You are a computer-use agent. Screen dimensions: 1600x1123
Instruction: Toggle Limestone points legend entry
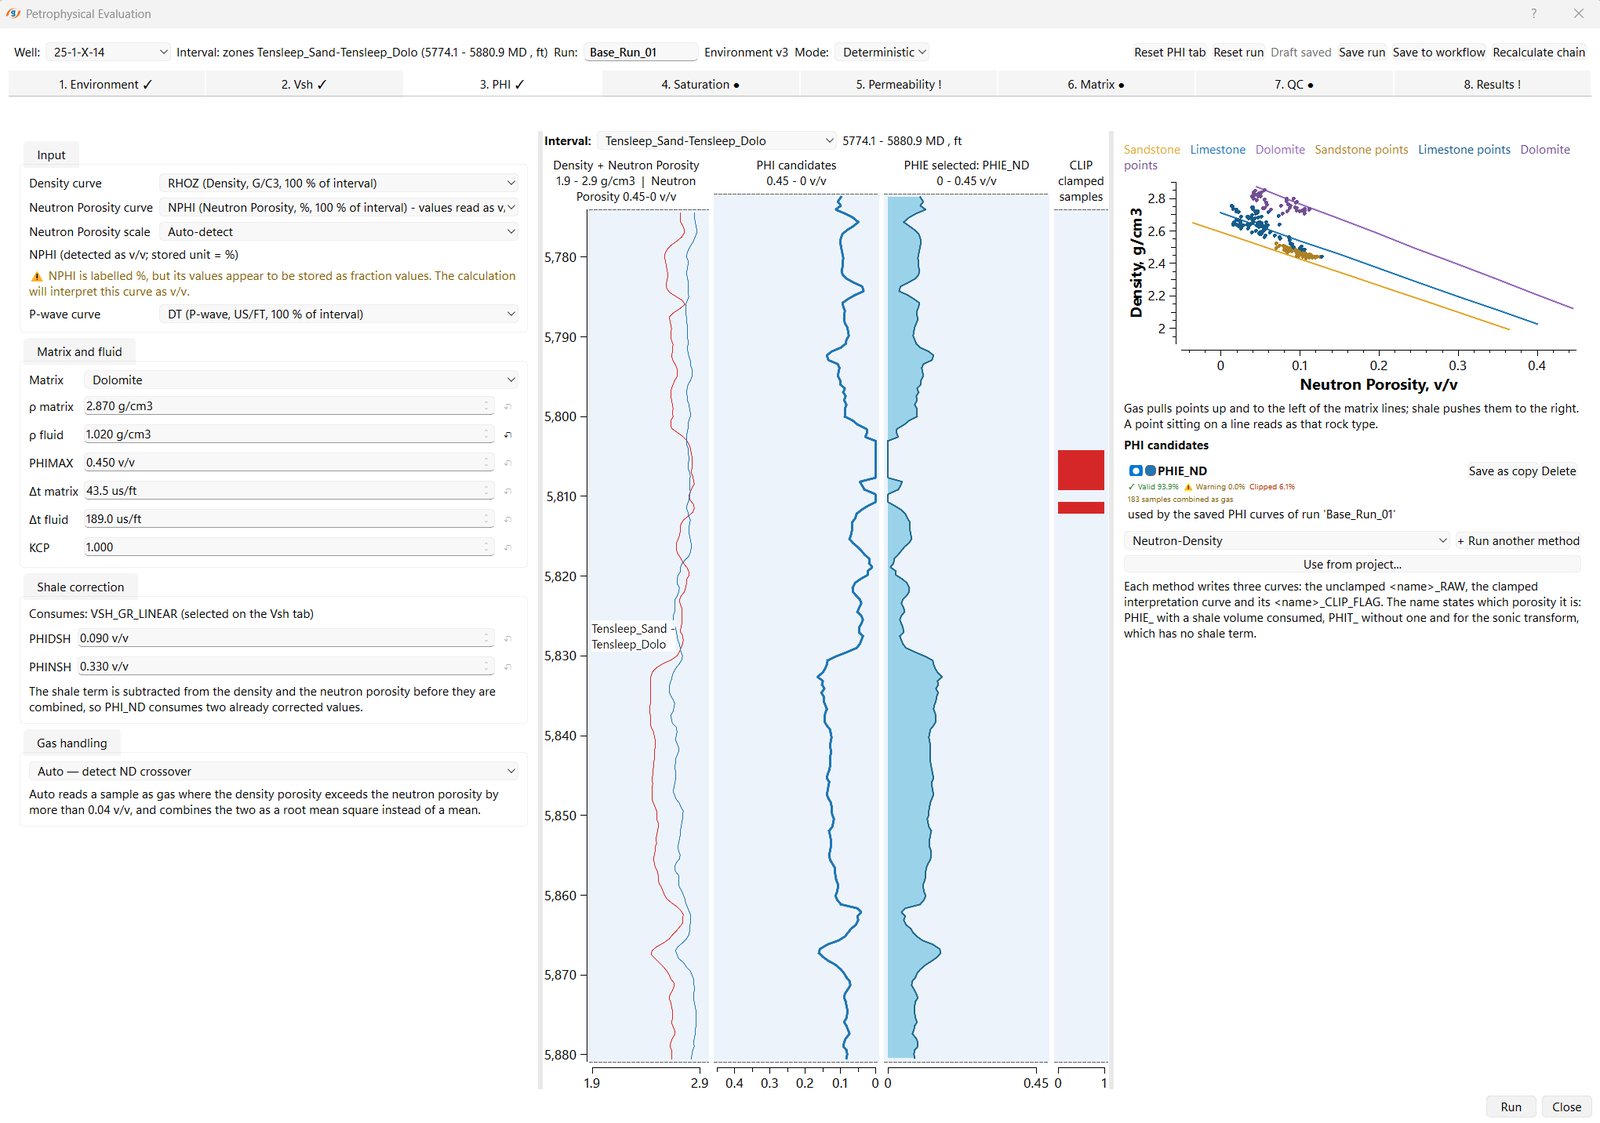1464,150
